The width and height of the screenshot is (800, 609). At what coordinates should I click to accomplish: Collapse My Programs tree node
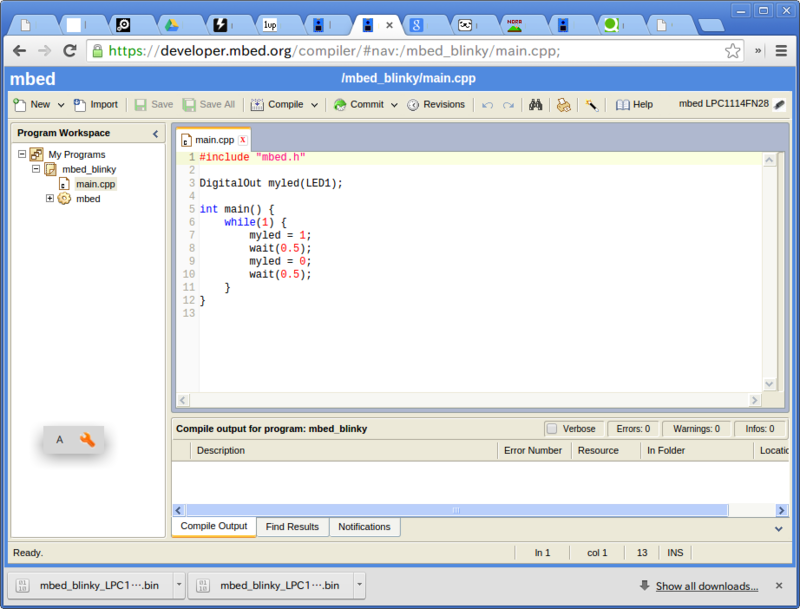[x=22, y=154]
